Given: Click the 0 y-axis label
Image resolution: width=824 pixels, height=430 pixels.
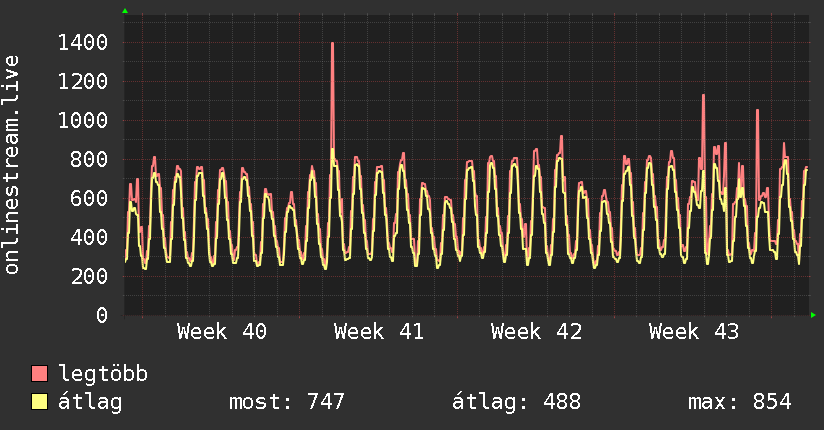Looking at the screenshot, I should (102, 315).
